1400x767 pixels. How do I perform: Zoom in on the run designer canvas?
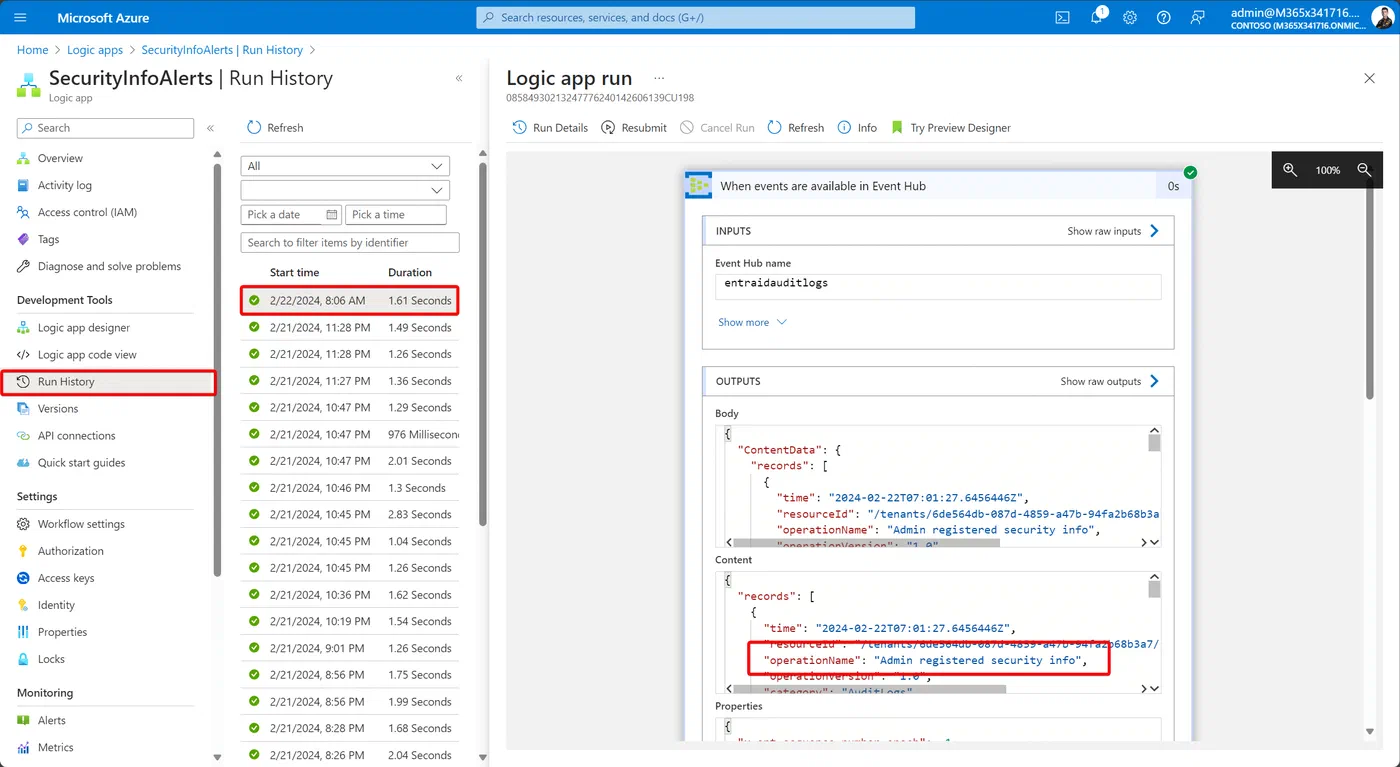pyautogui.click(x=1290, y=170)
